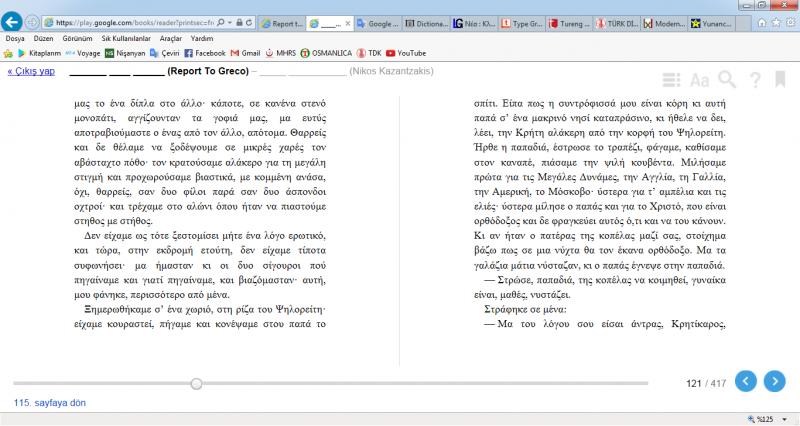Switch to the 'Dictiona...' tab
The width and height of the screenshot is (800, 426).
tap(427, 23)
